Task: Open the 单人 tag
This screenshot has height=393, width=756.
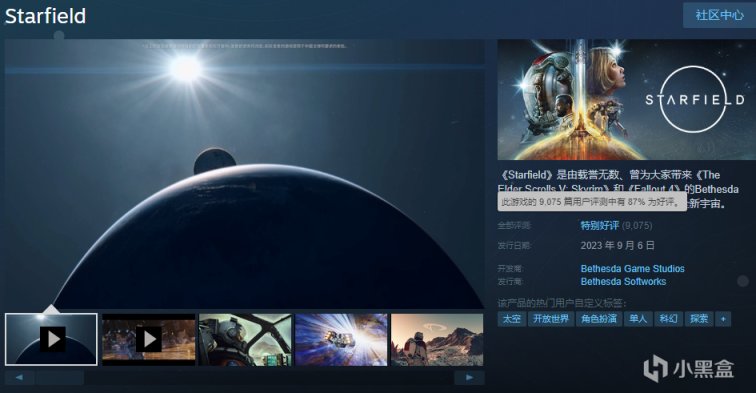Action: coord(638,319)
